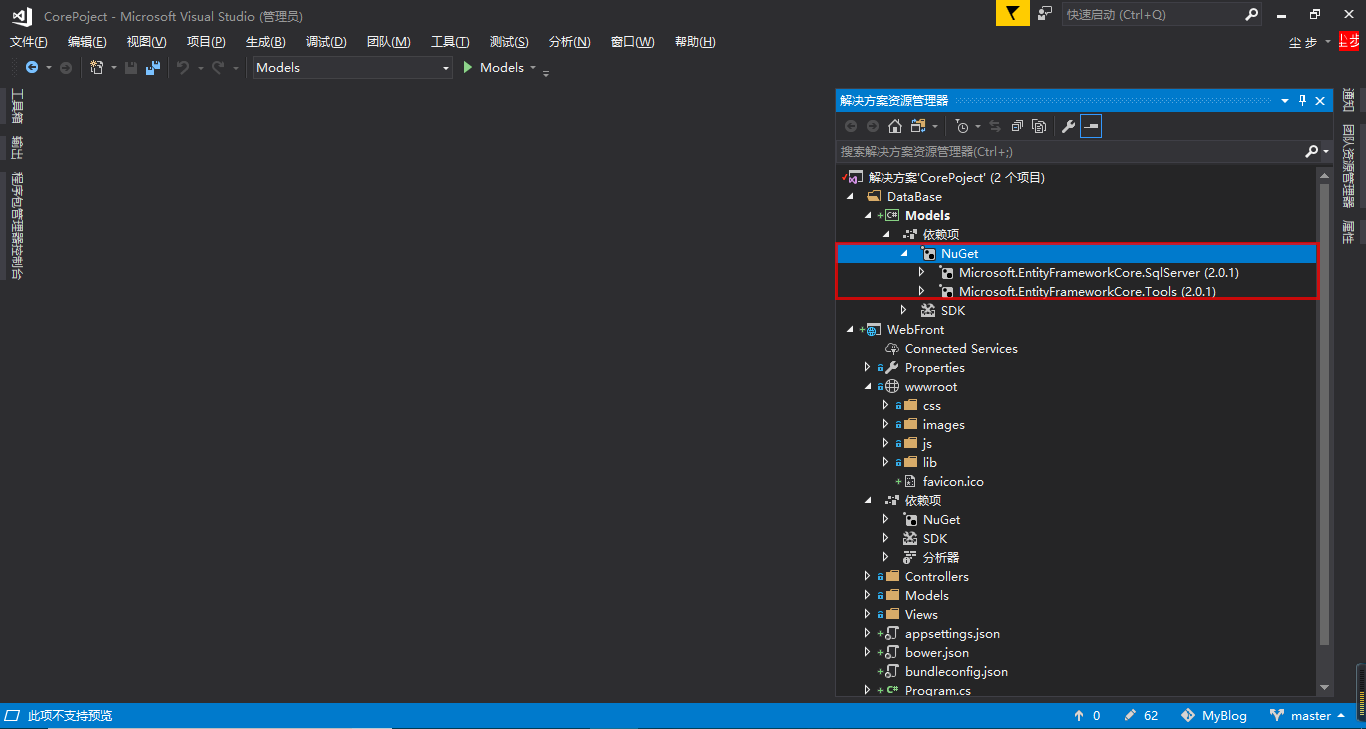Click the Show All Files icon
1366x729 pixels.
(1039, 126)
